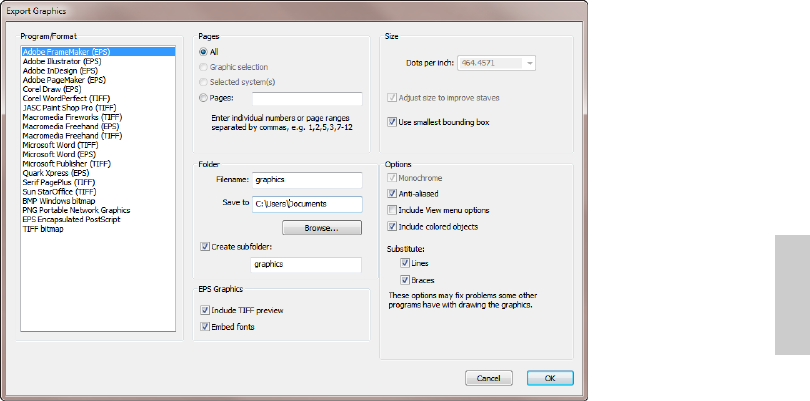The width and height of the screenshot is (810, 401).
Task: Select BMP Windows bitmap format
Action: click(x=98, y=200)
